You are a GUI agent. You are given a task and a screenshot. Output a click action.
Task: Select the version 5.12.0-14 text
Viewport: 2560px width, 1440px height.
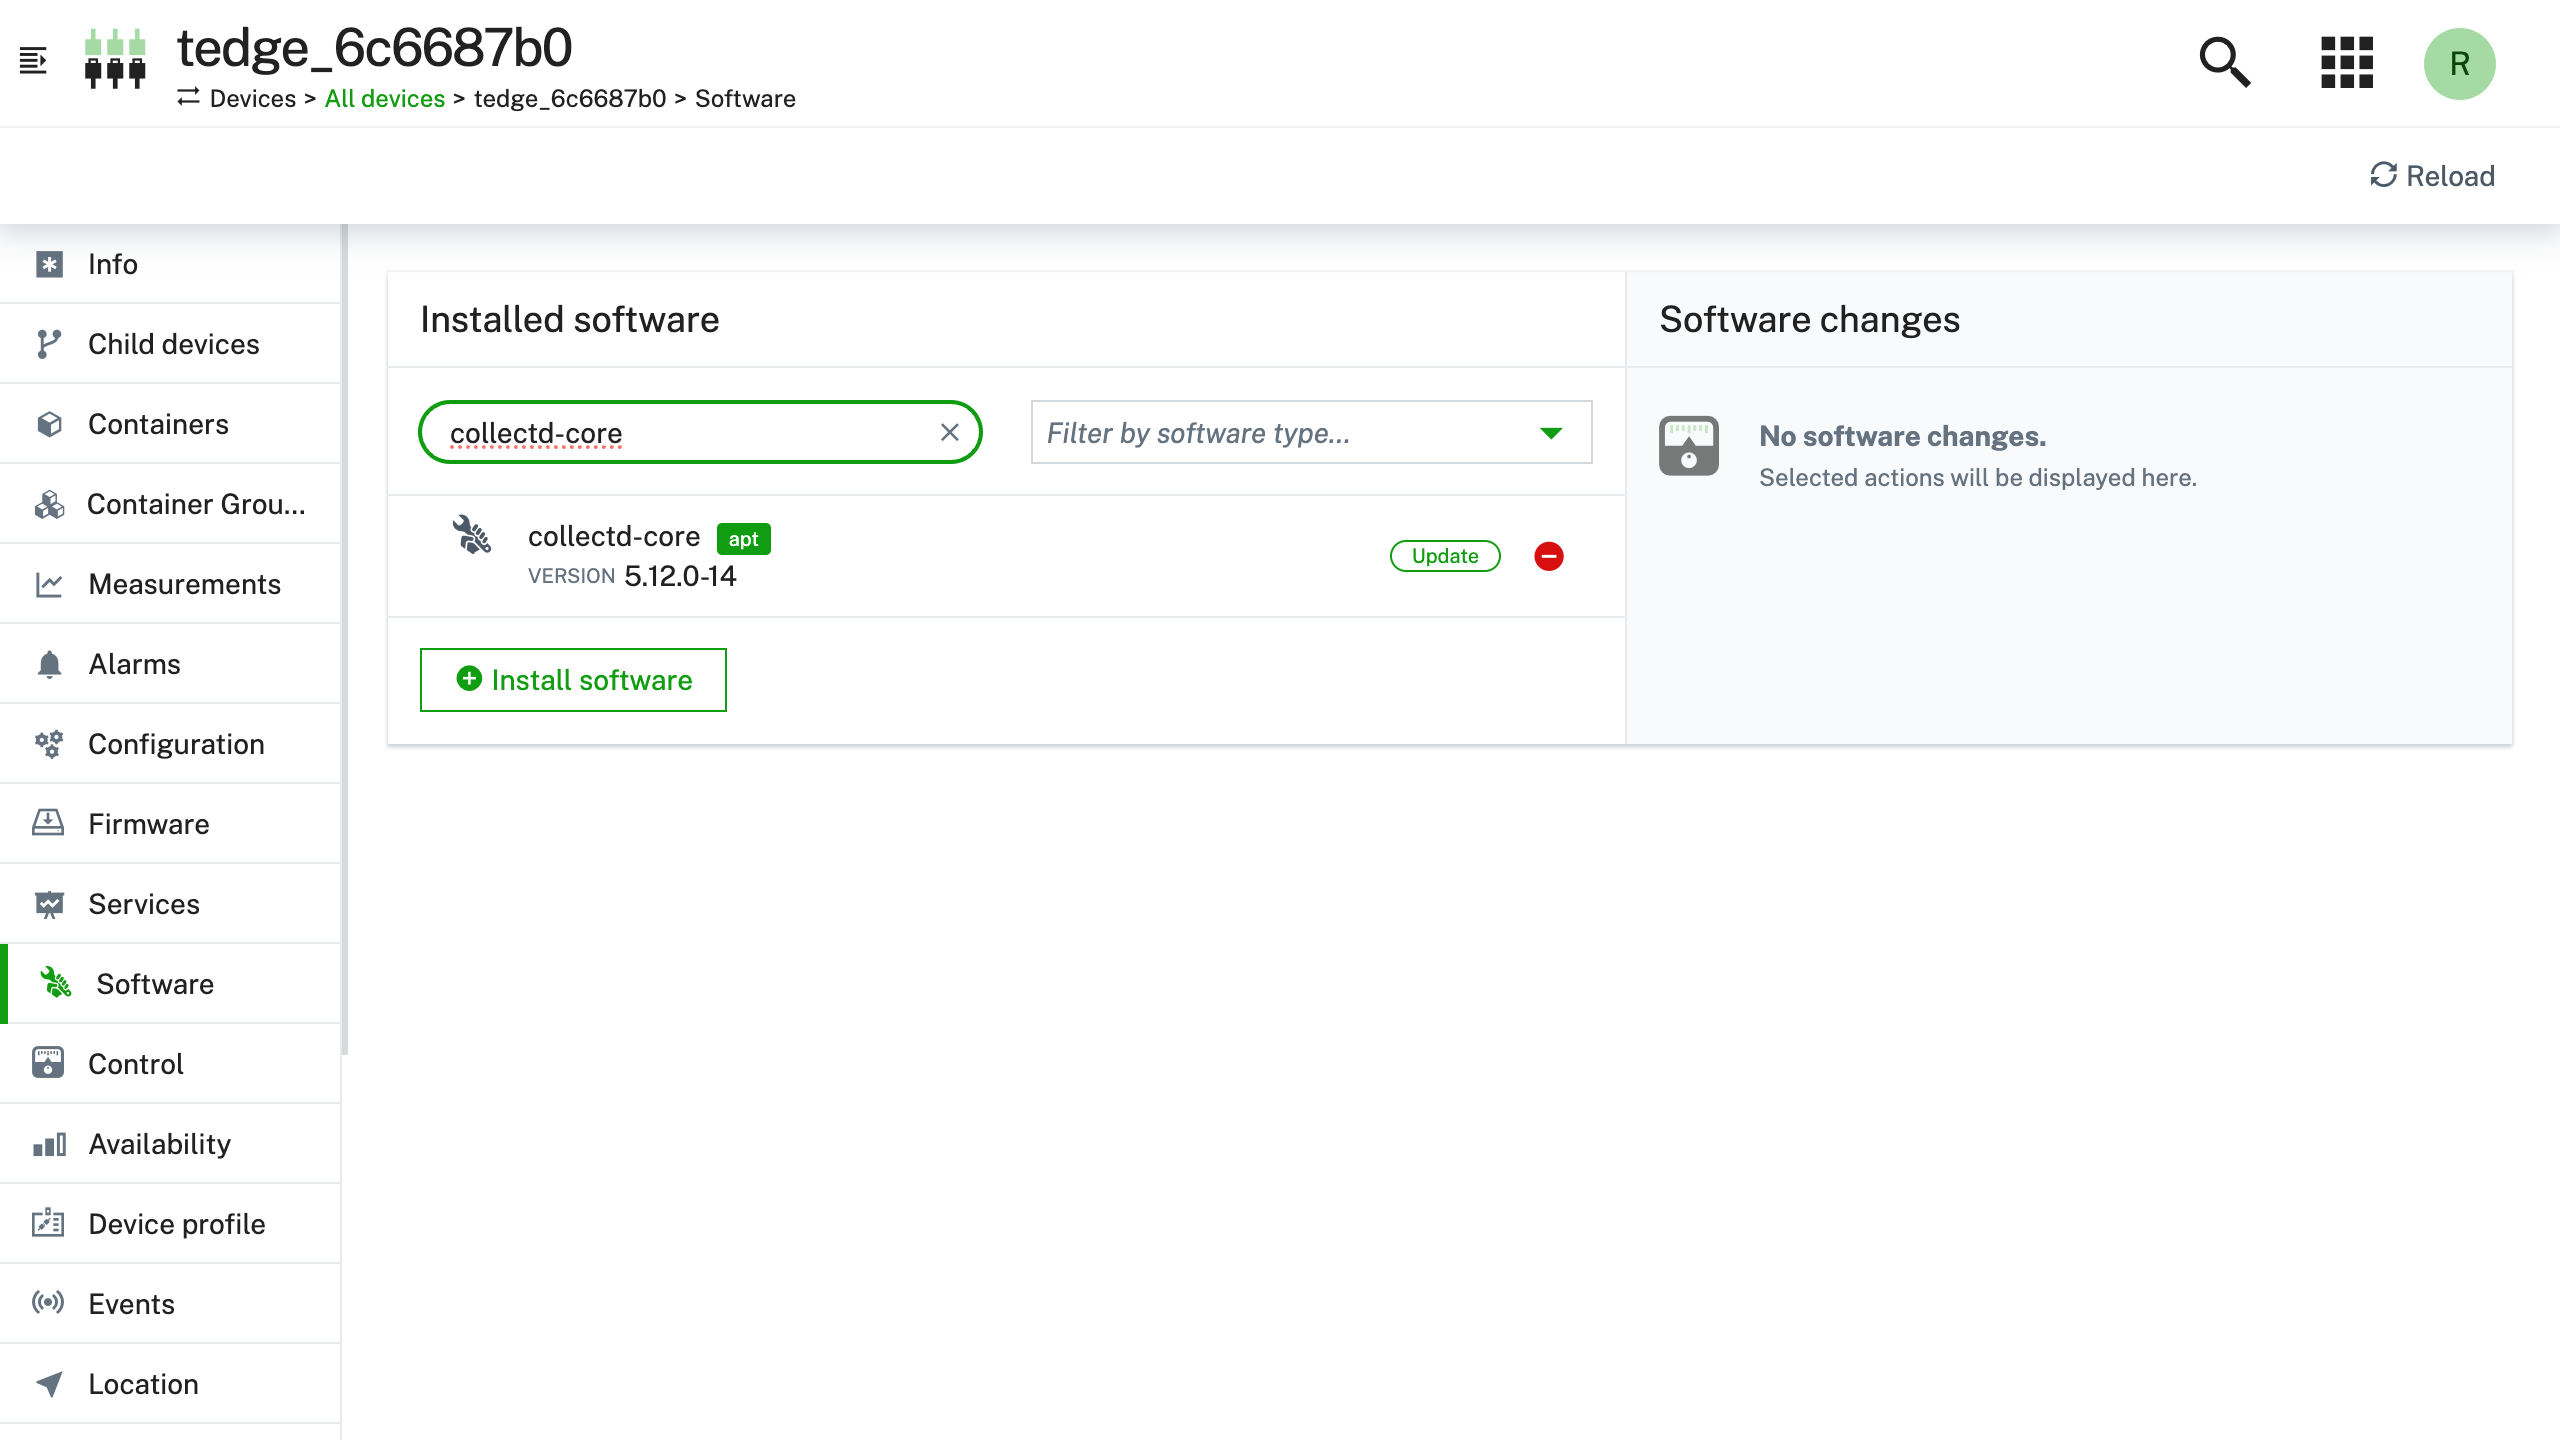(680, 576)
